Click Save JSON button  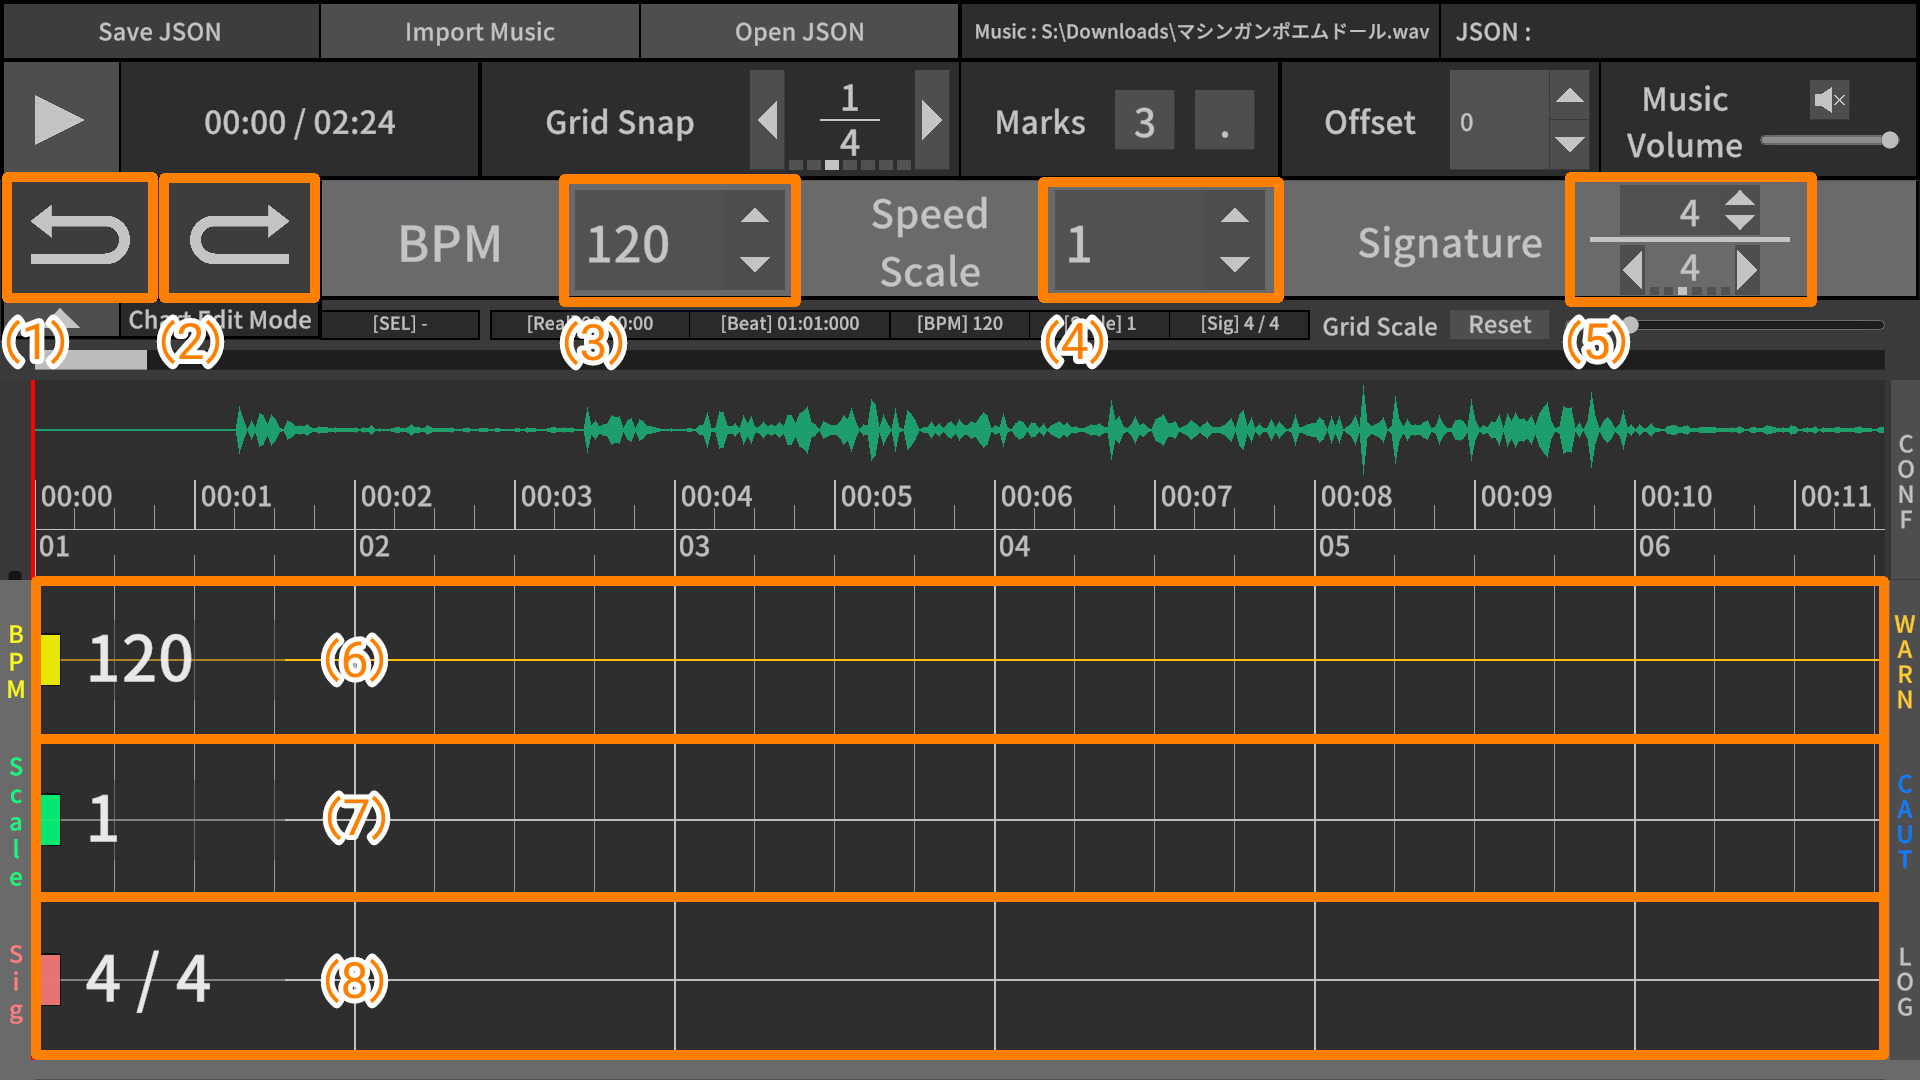click(160, 32)
